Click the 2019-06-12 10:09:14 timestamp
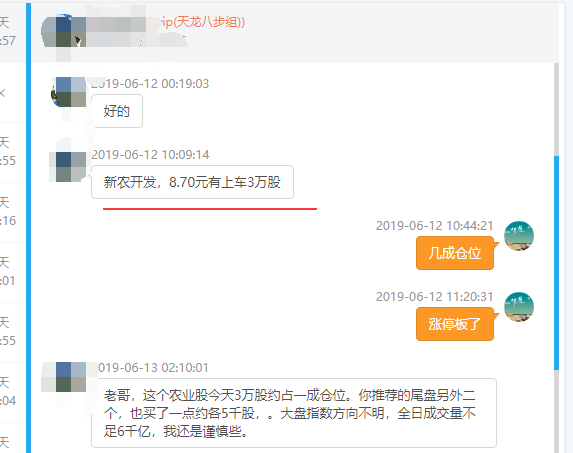Screen dimensions: 573x453 click(x=150, y=155)
